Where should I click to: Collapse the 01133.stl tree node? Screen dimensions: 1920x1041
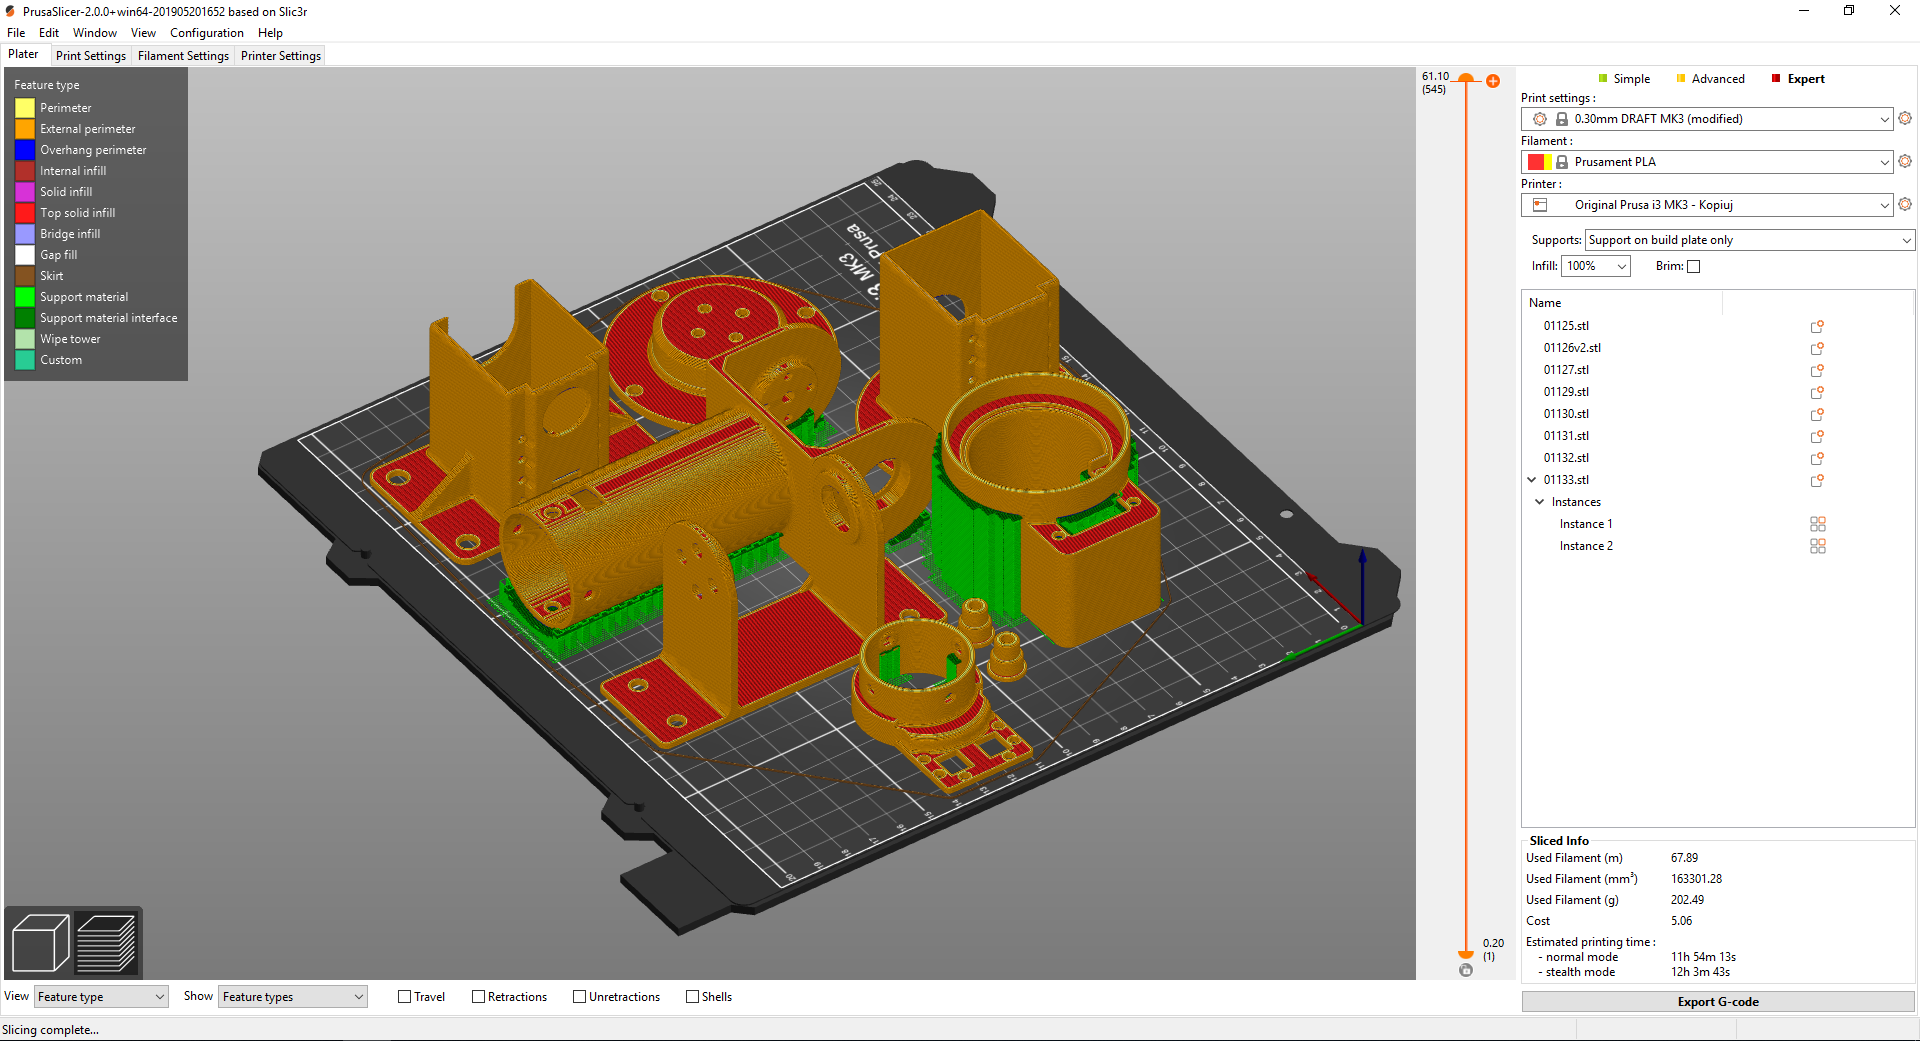(x=1532, y=480)
